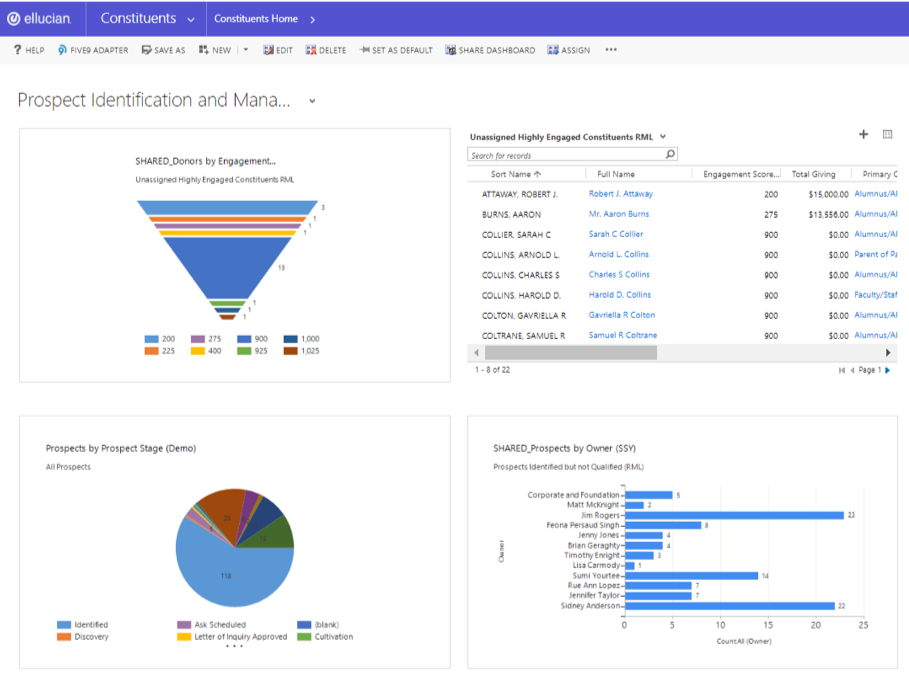Click the 900 legend swatch in funnel chart
Viewport: 909px width, 679px height.
245,339
